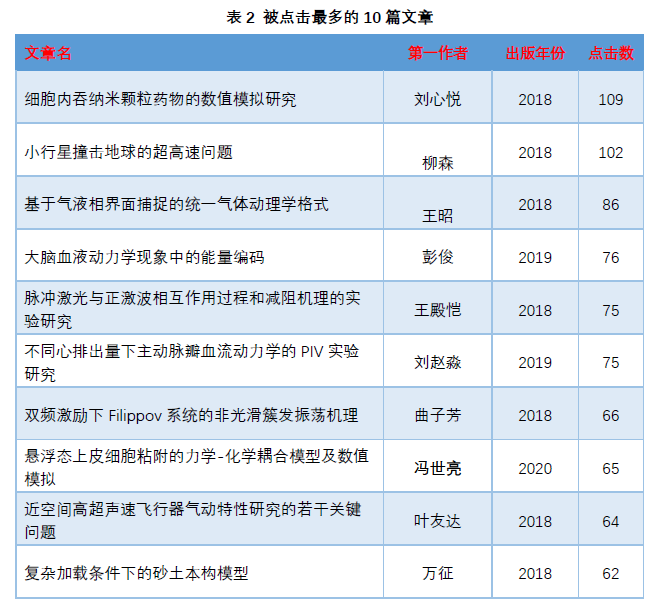Click author name 叶友达

(x=437, y=521)
